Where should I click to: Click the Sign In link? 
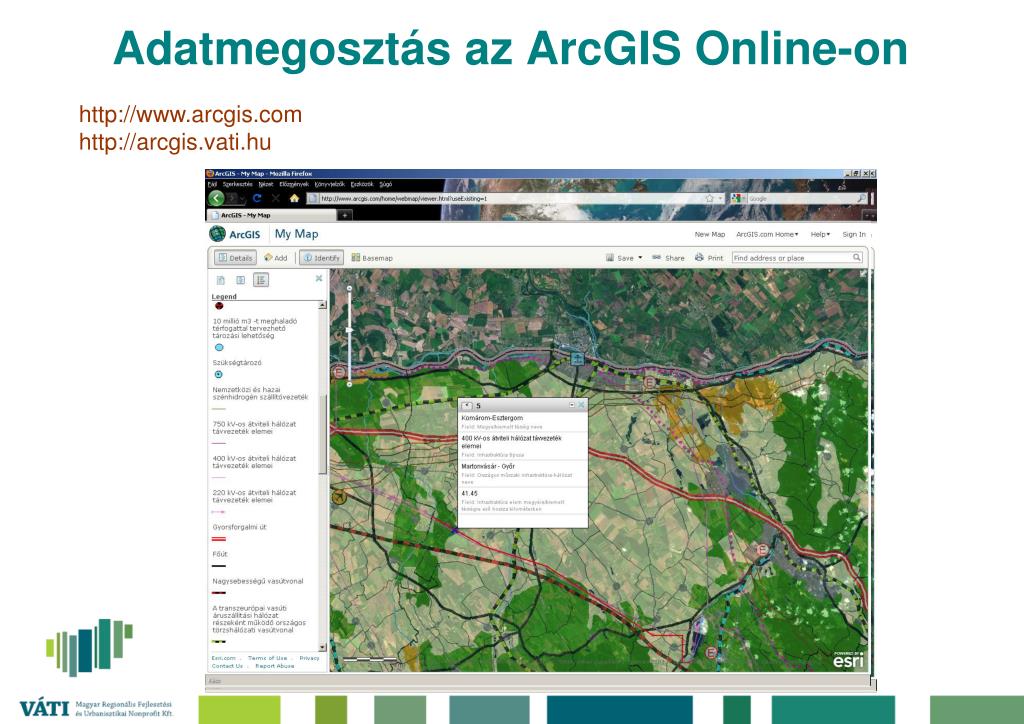click(854, 234)
